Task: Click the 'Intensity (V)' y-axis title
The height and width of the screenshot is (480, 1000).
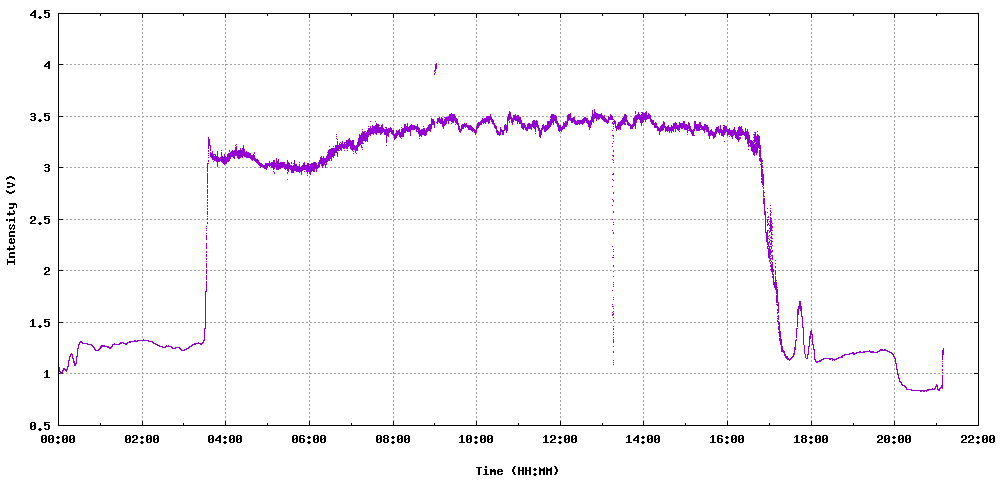Action: tap(11, 219)
